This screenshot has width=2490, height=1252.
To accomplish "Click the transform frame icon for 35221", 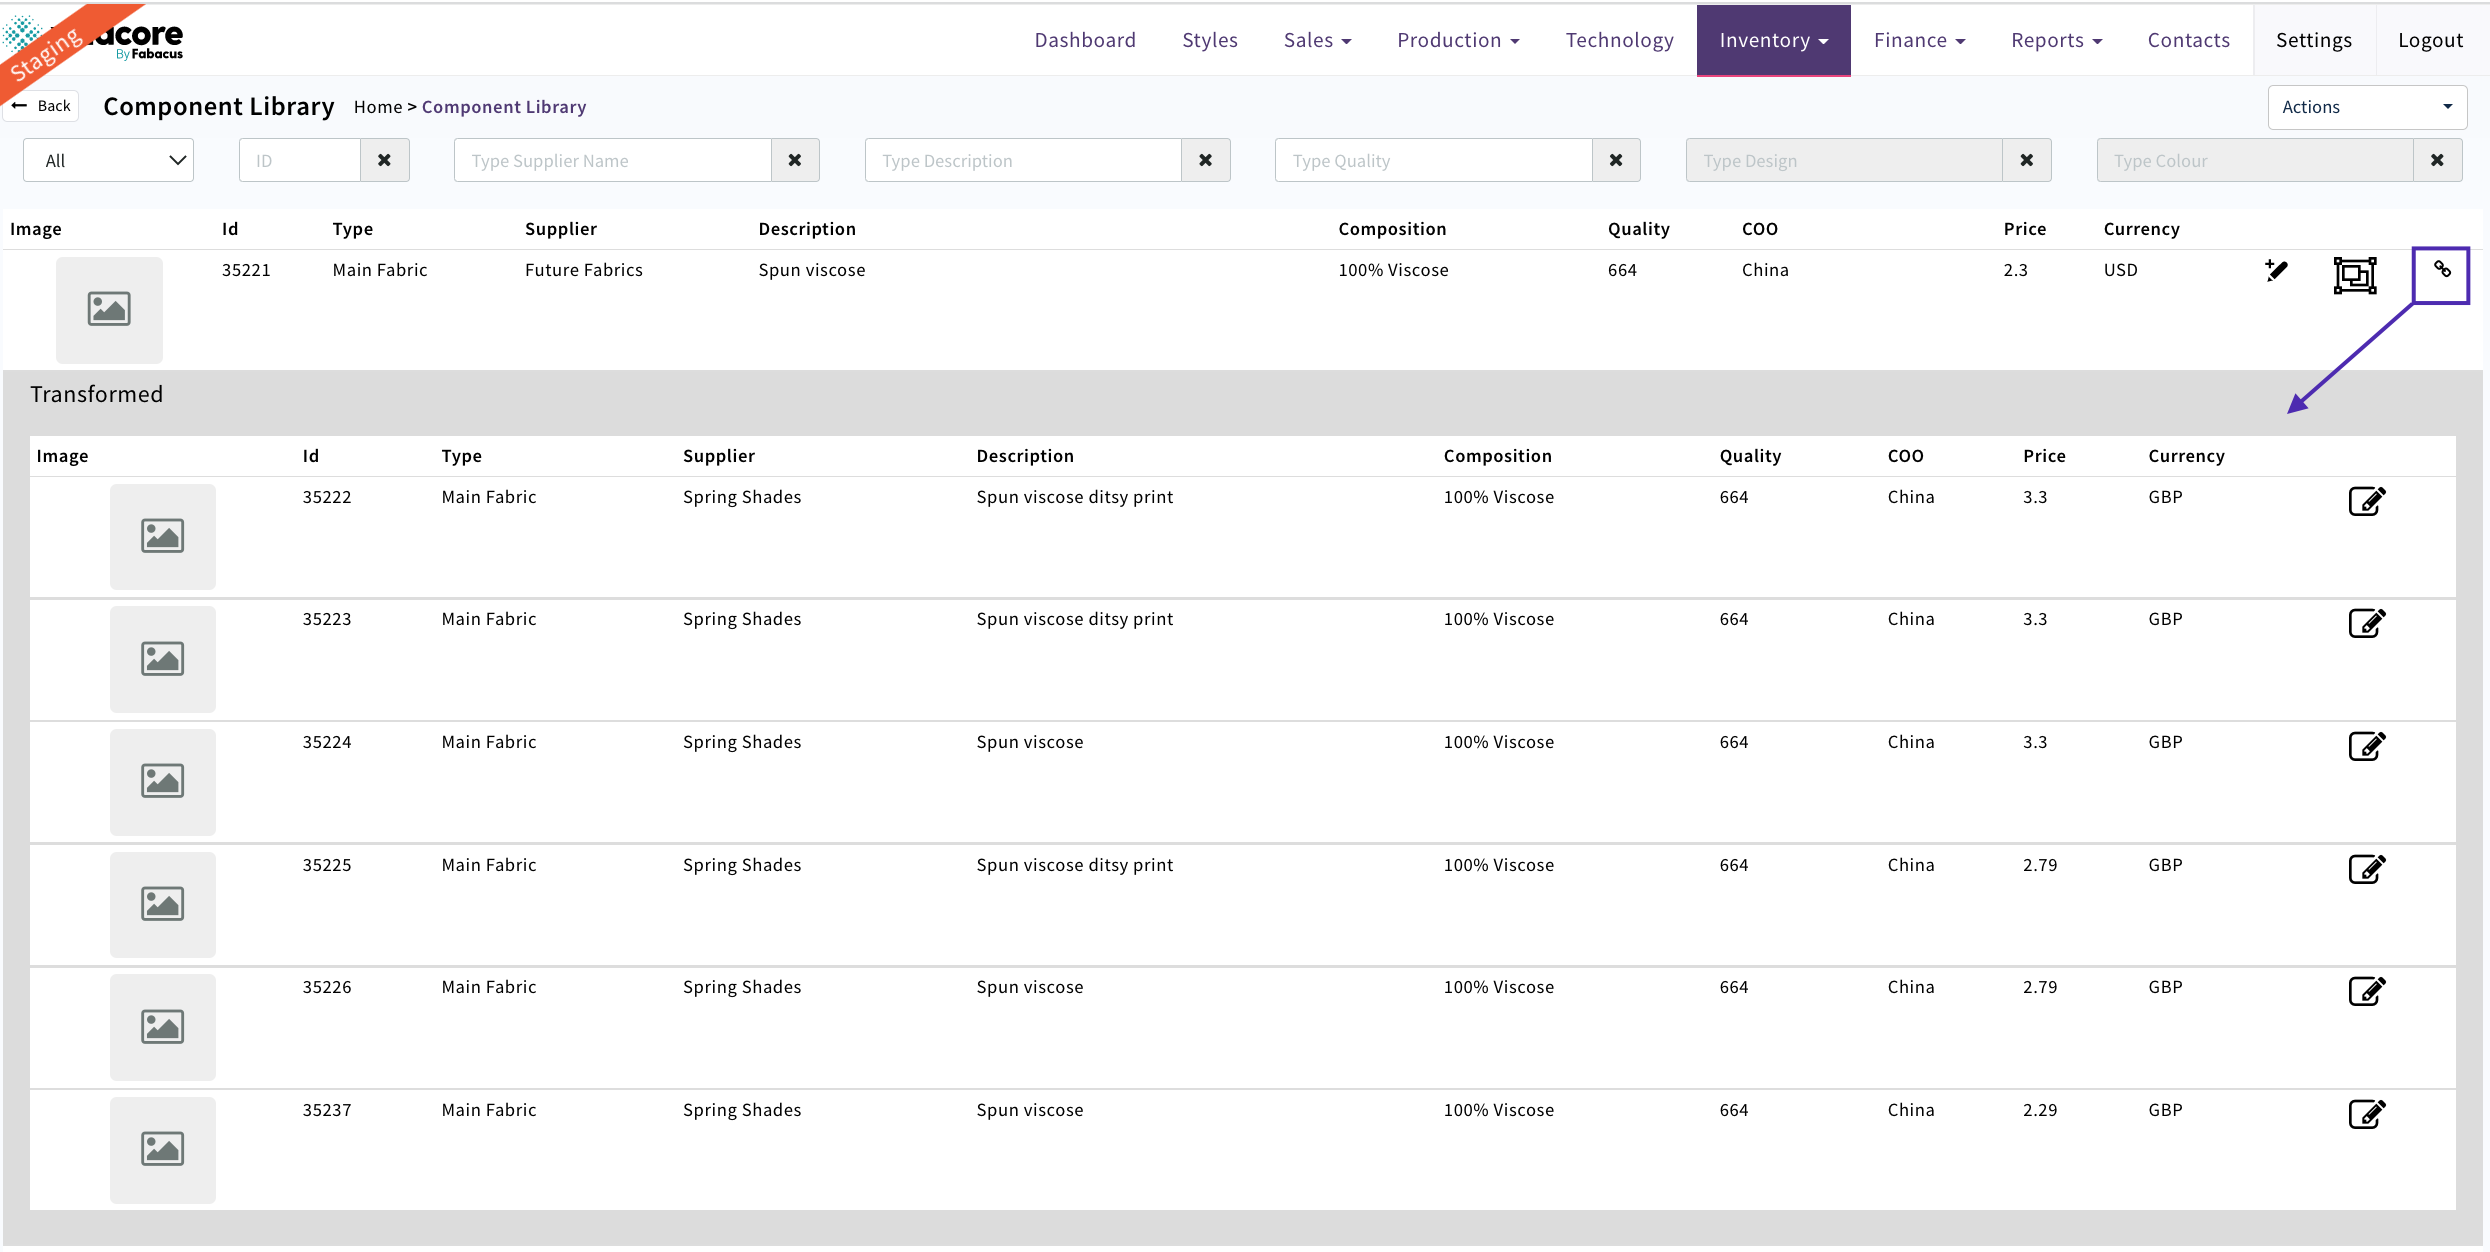I will [2354, 275].
